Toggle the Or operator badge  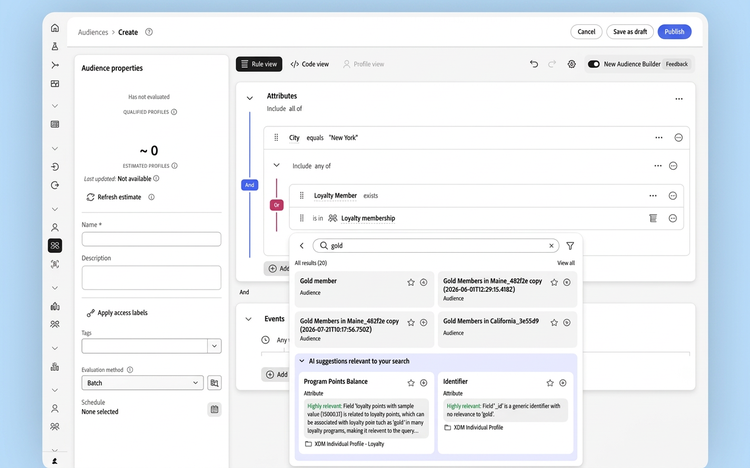tap(276, 205)
